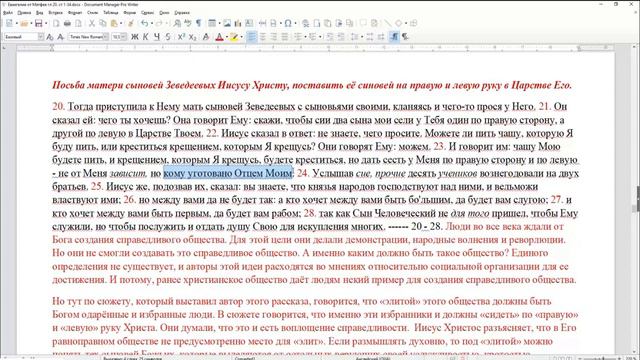Open the Таблица menu
The image size is (640, 360).
(111, 13)
